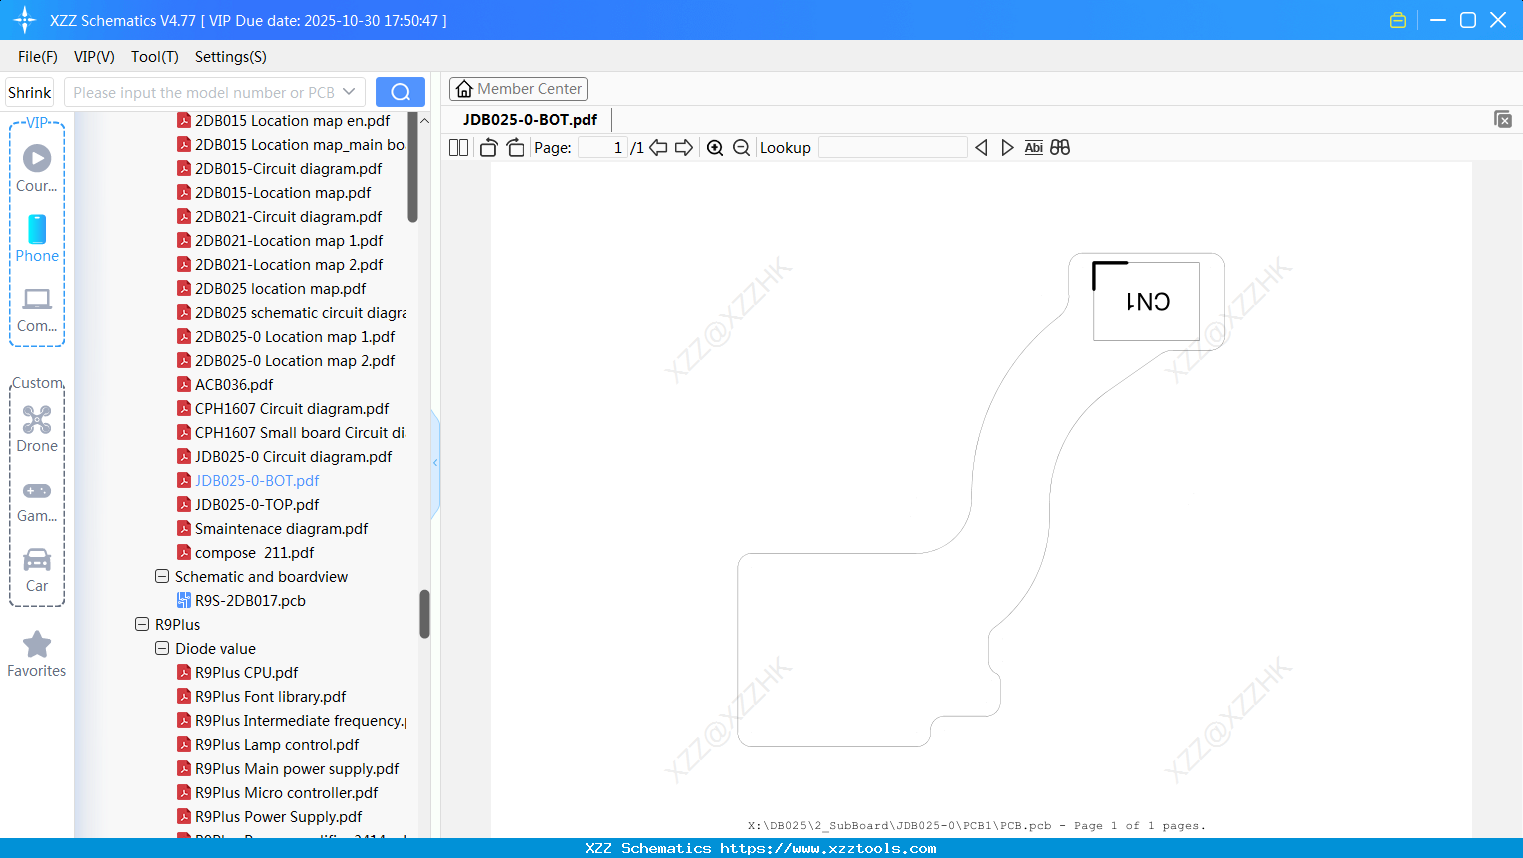Open R9Plus Main power supply.pdf

tap(297, 769)
